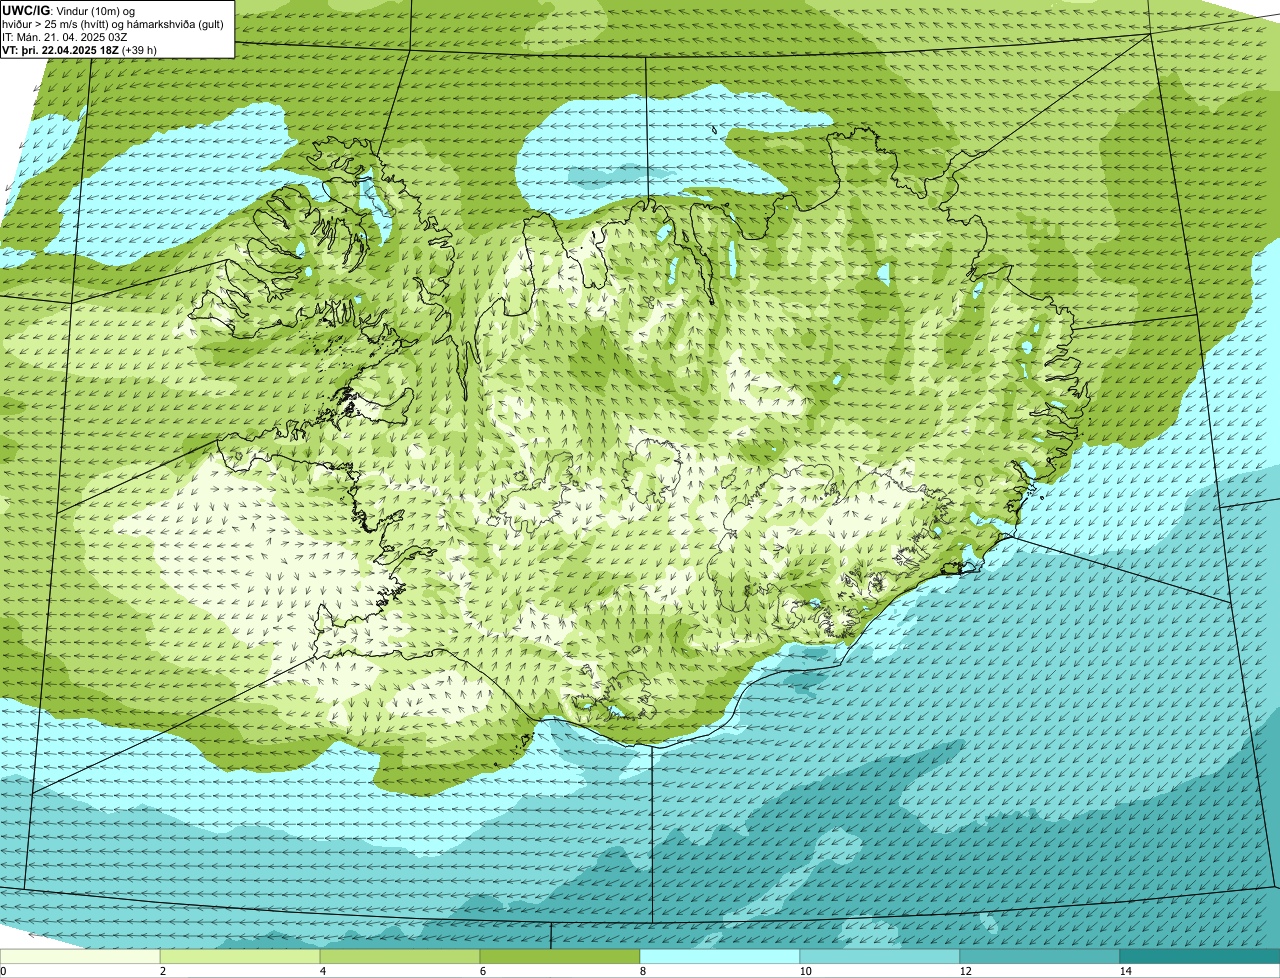Click the legend scale label "10"
Screen dimensions: 1280x978
click(805, 972)
